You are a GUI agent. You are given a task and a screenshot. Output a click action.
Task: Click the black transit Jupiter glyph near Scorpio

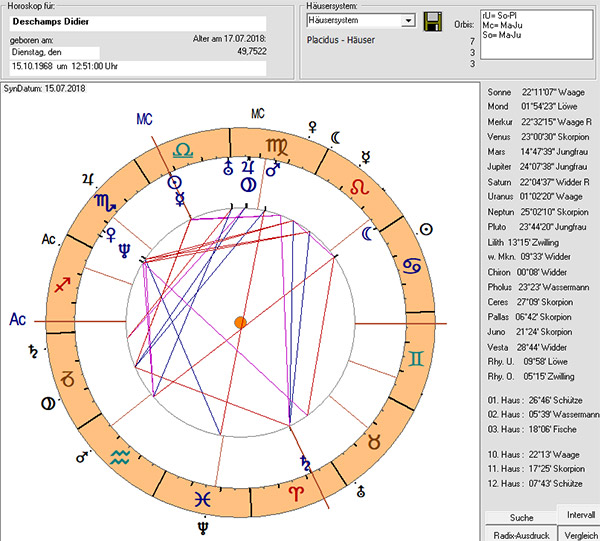click(x=88, y=179)
